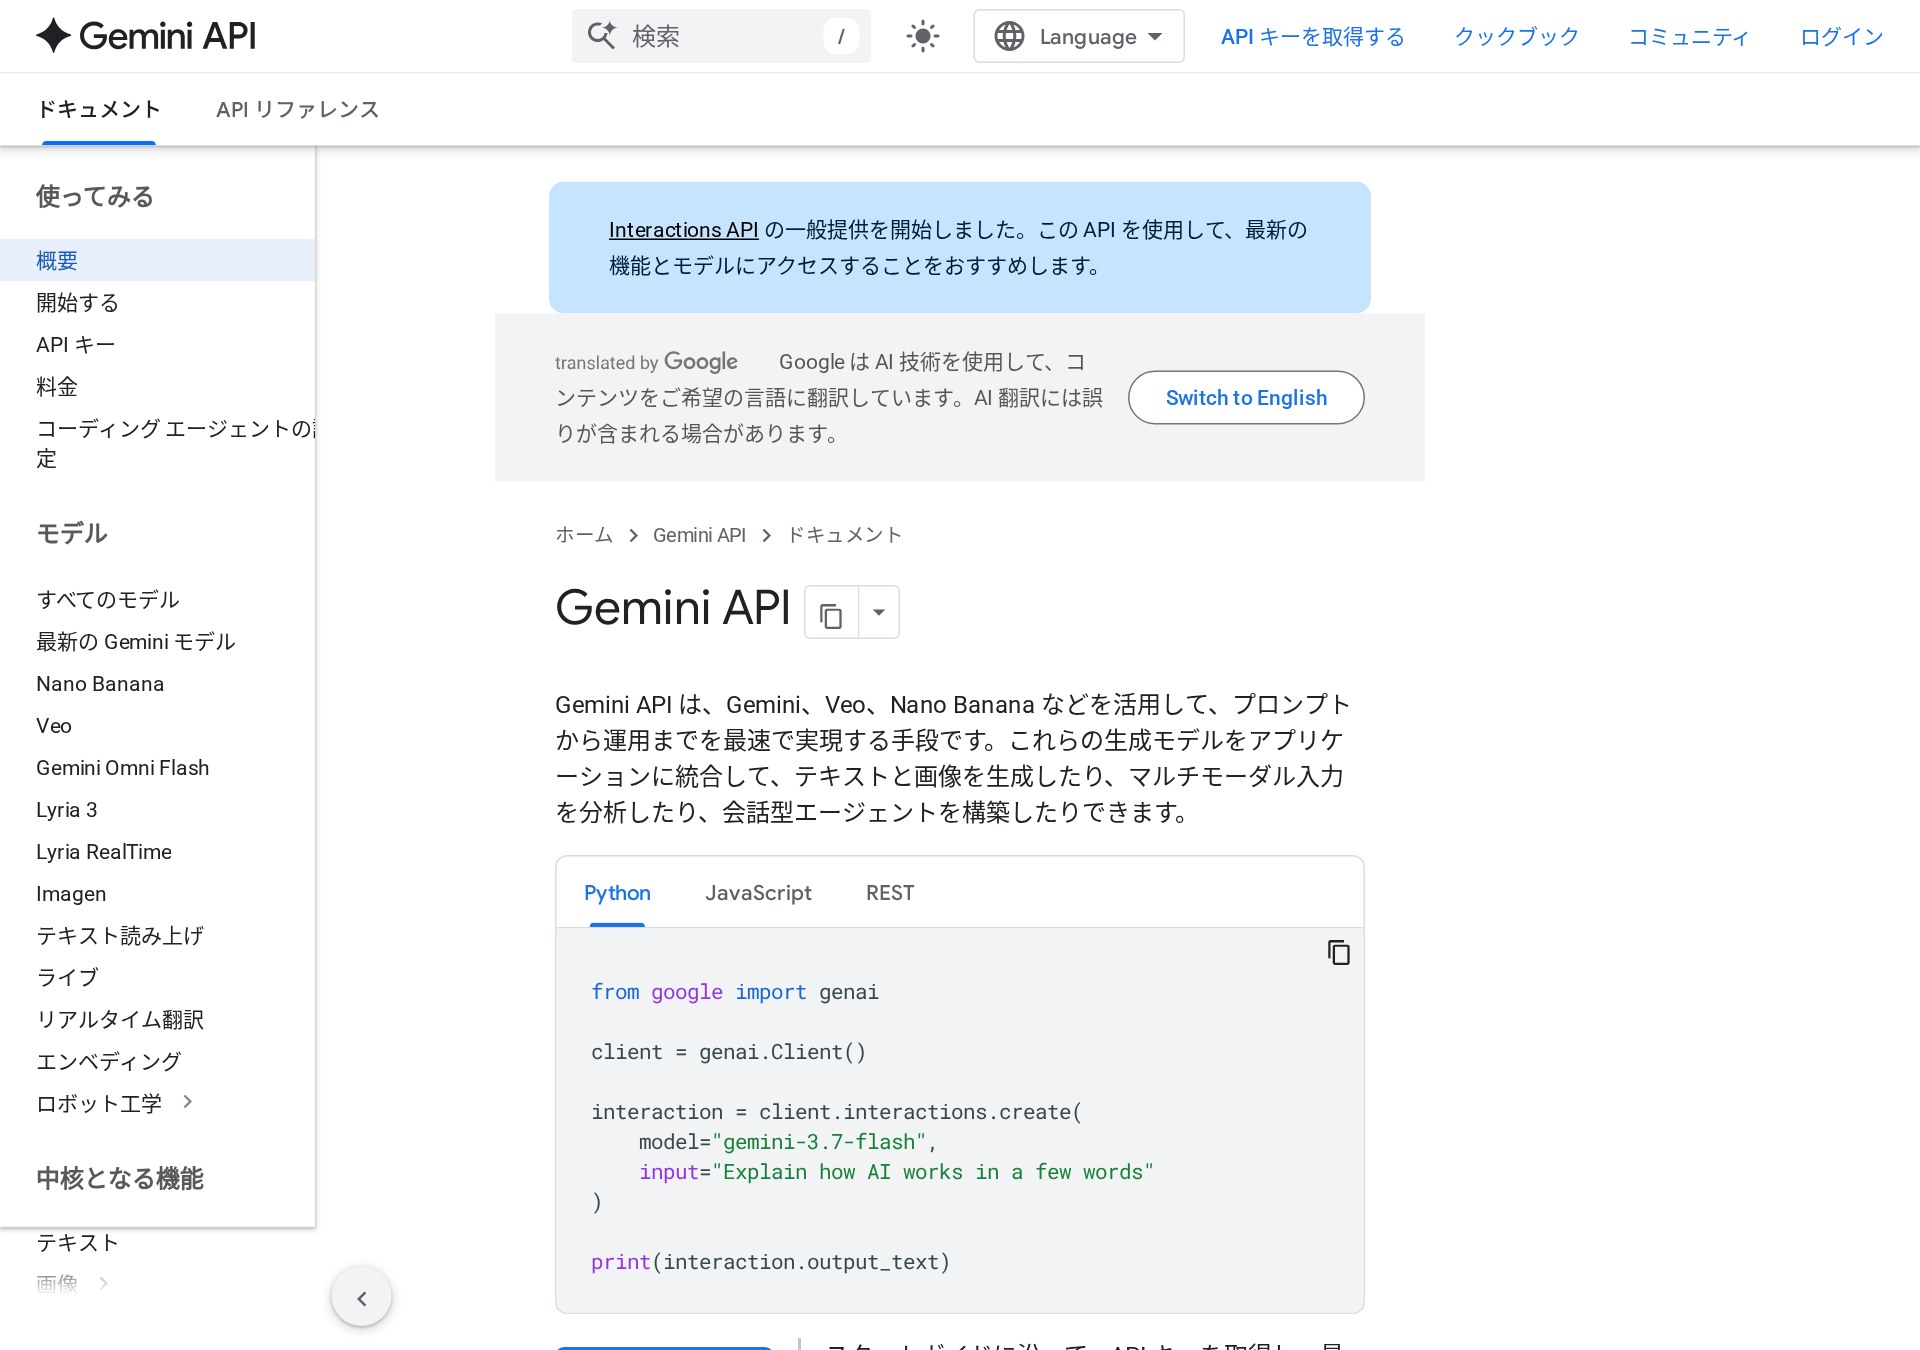Viewport: 1920px width, 1350px height.
Task: Select the Python code tab
Action: (617, 893)
